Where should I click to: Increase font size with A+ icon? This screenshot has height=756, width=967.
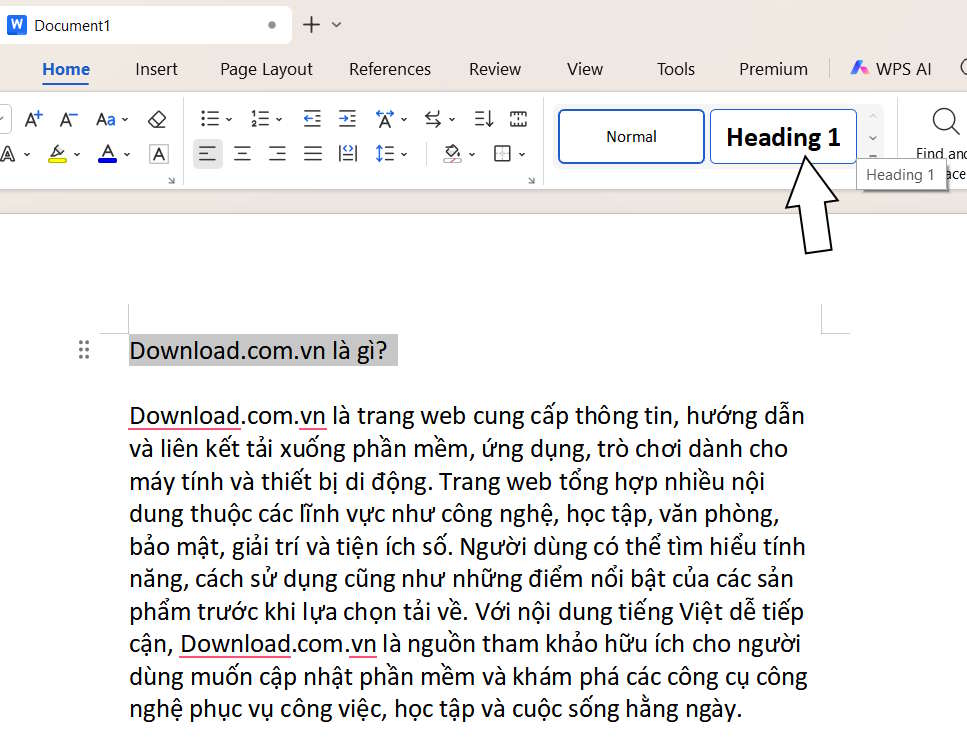point(33,118)
